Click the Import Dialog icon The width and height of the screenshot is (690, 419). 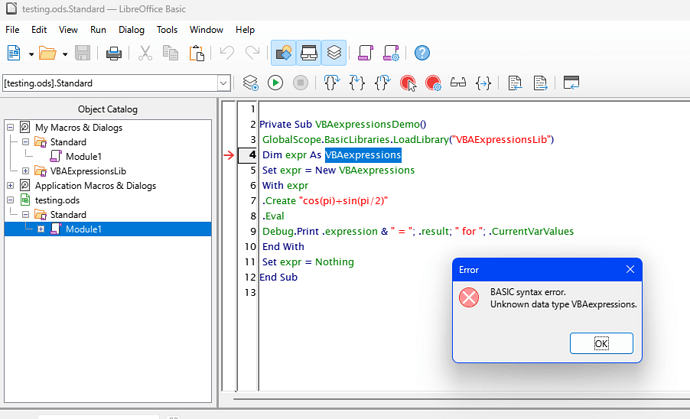point(571,83)
